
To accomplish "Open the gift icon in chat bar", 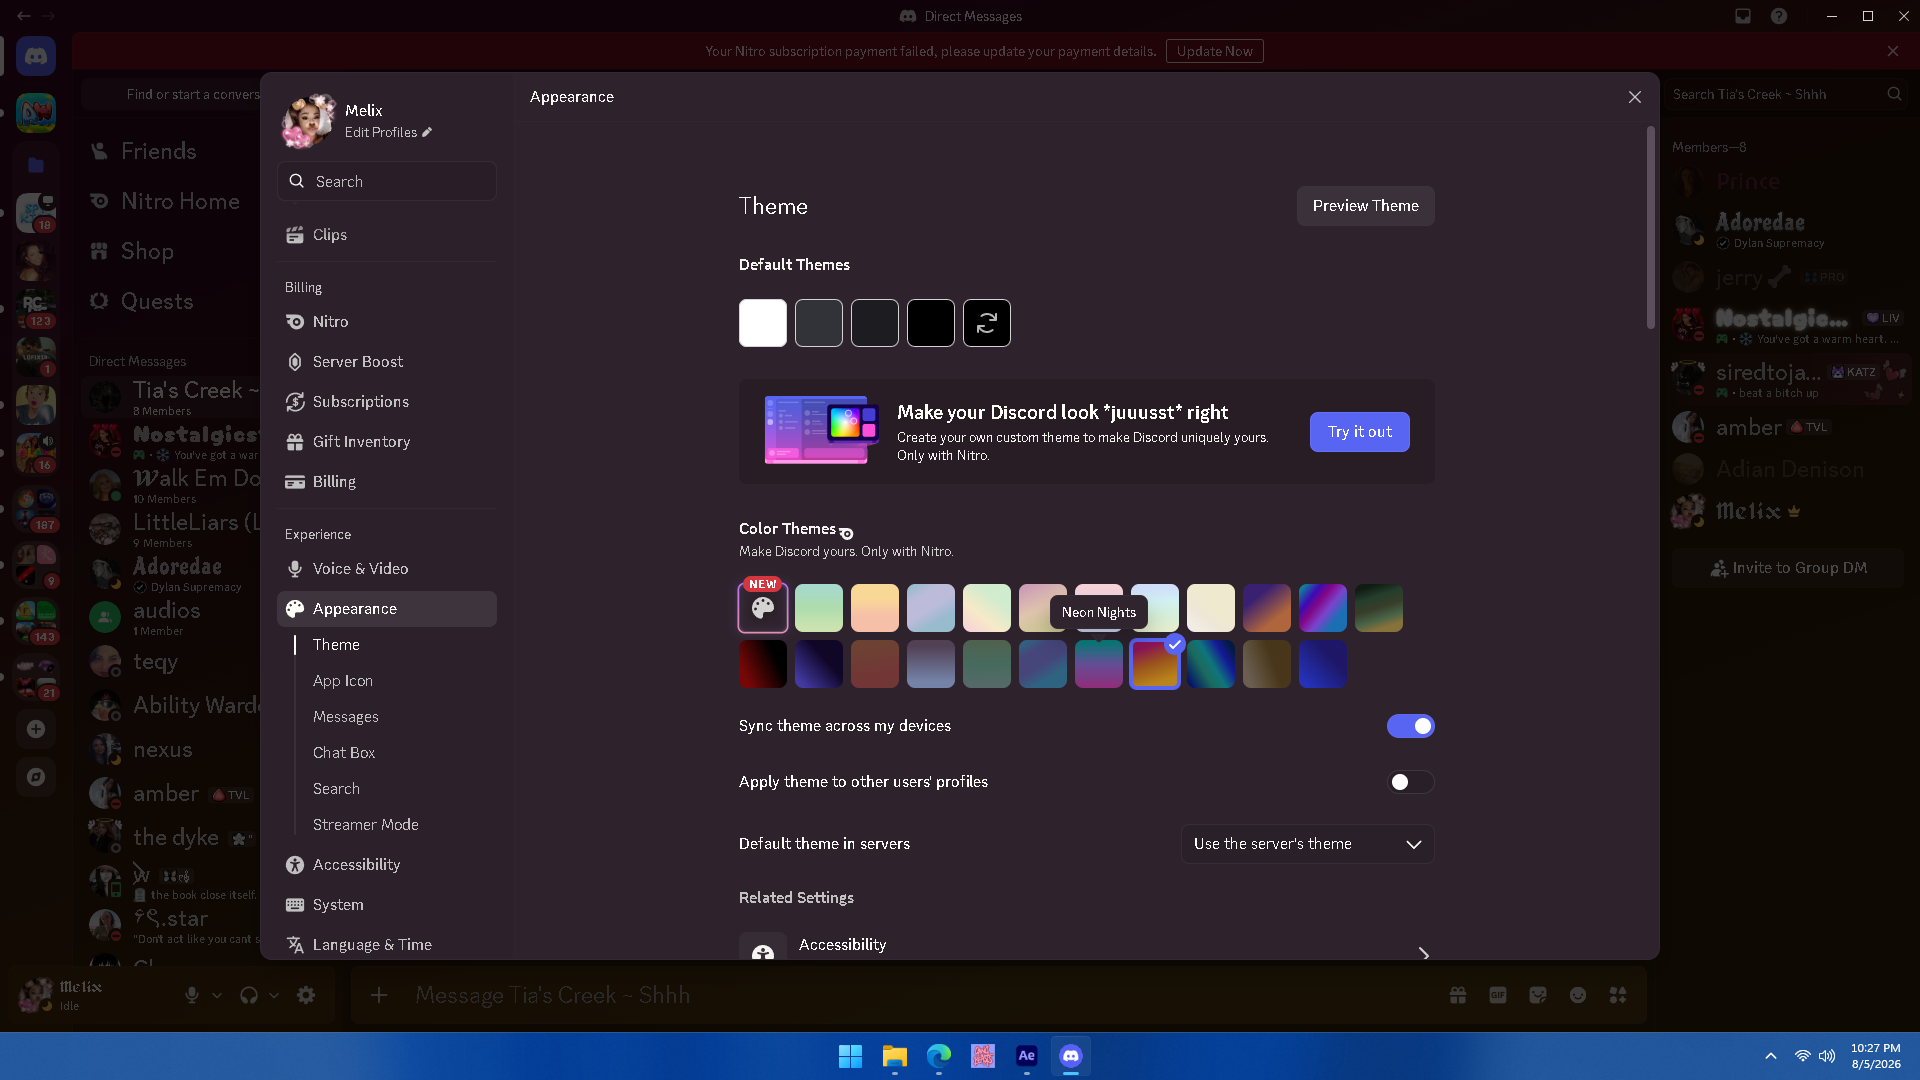I will coord(1458,995).
